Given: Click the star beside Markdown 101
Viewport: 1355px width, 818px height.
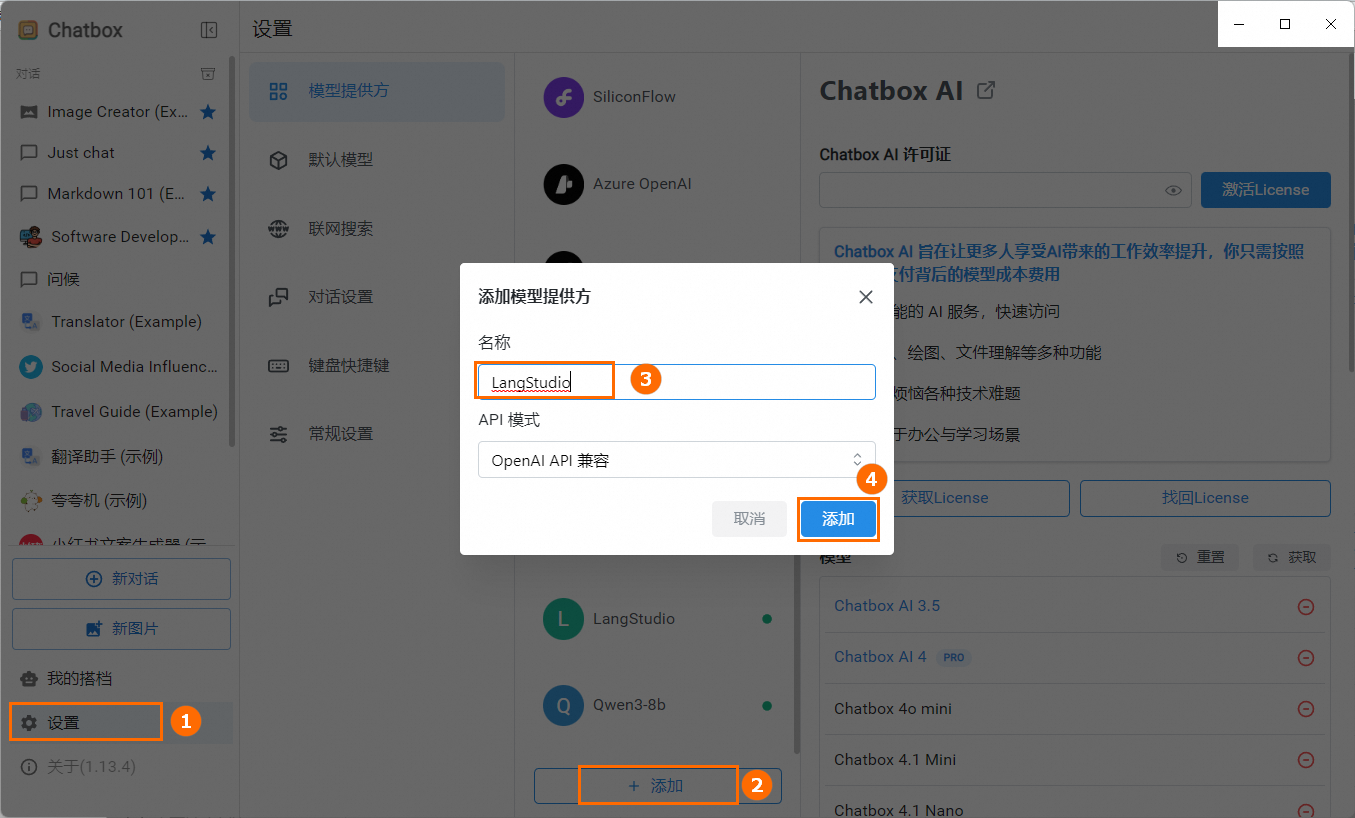Looking at the screenshot, I should [208, 194].
